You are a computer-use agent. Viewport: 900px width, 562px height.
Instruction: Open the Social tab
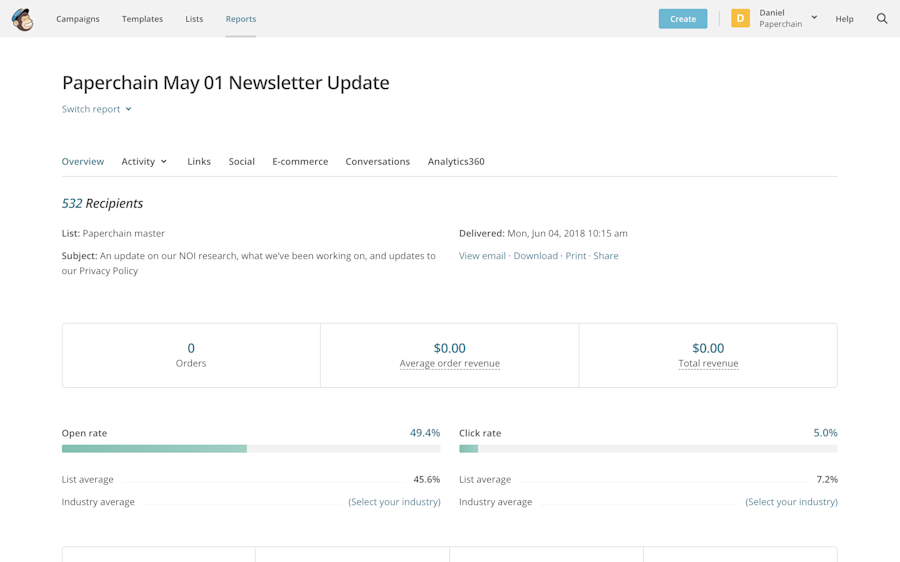click(x=242, y=162)
